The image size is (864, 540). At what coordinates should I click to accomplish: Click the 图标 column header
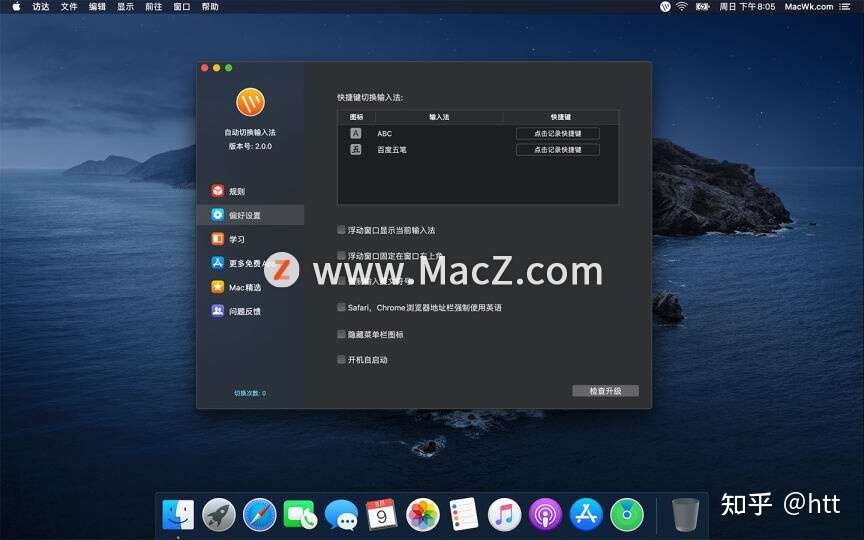click(357, 117)
